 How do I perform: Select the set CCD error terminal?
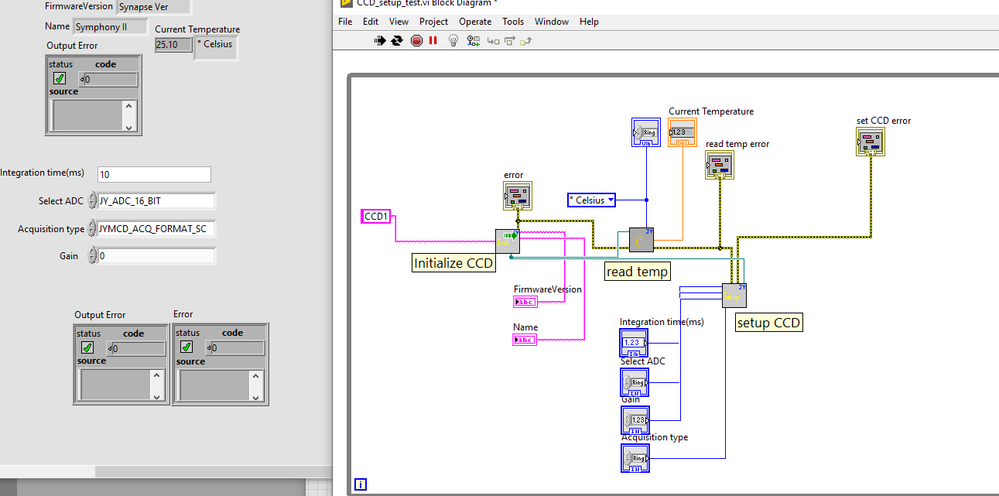pyautogui.click(x=871, y=141)
